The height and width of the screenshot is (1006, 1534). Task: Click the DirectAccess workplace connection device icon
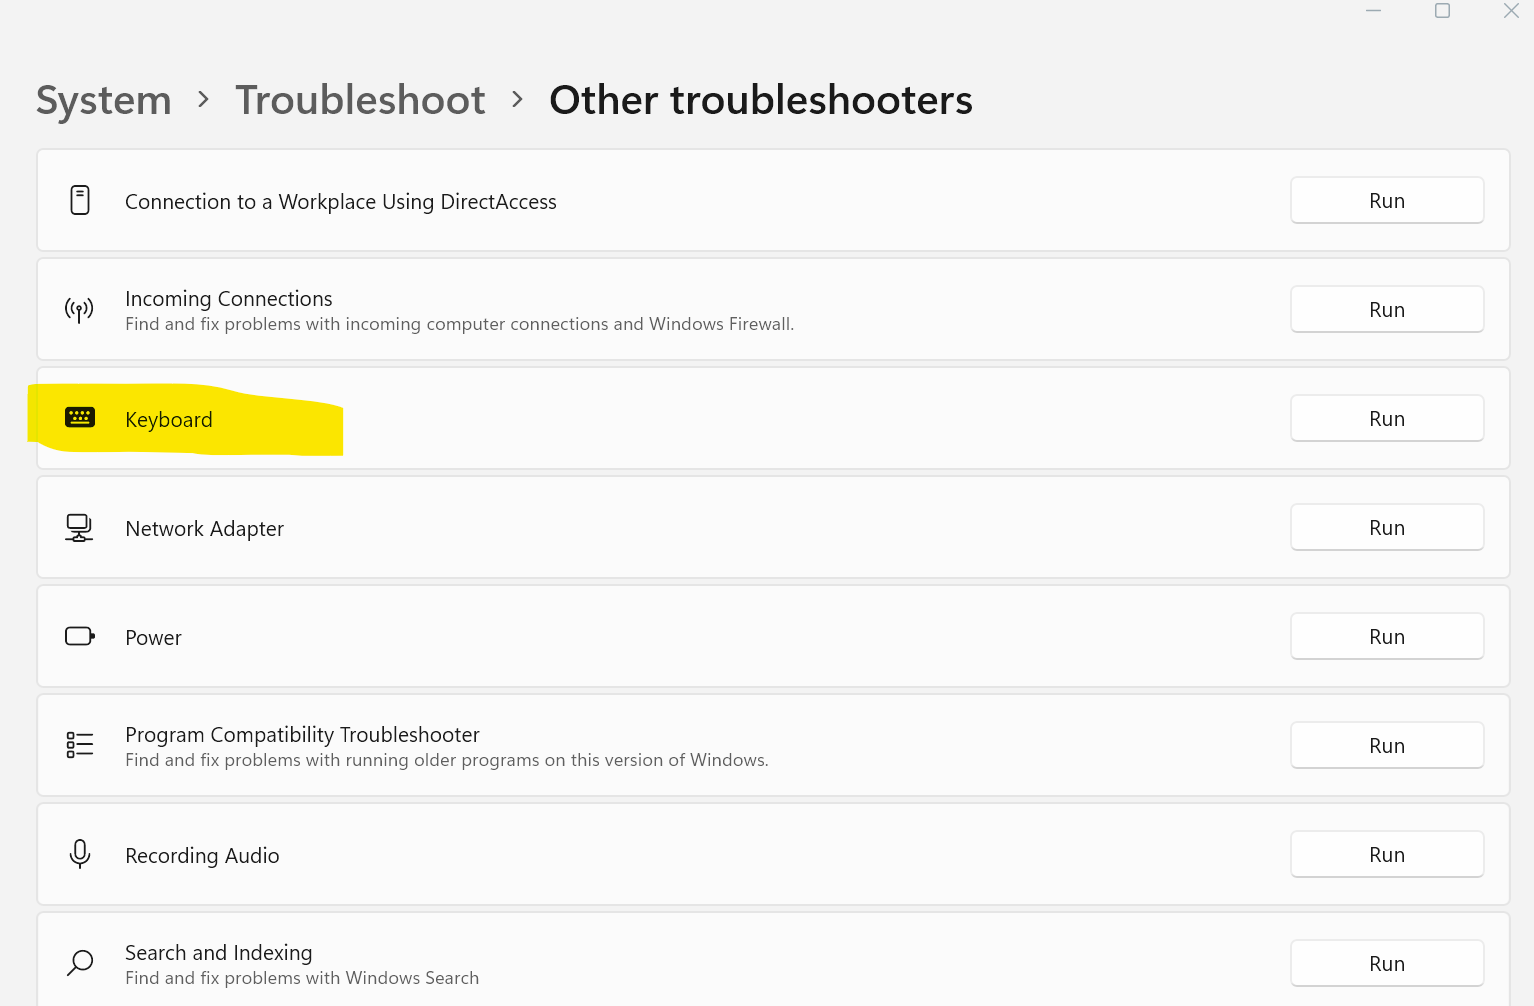(x=80, y=200)
